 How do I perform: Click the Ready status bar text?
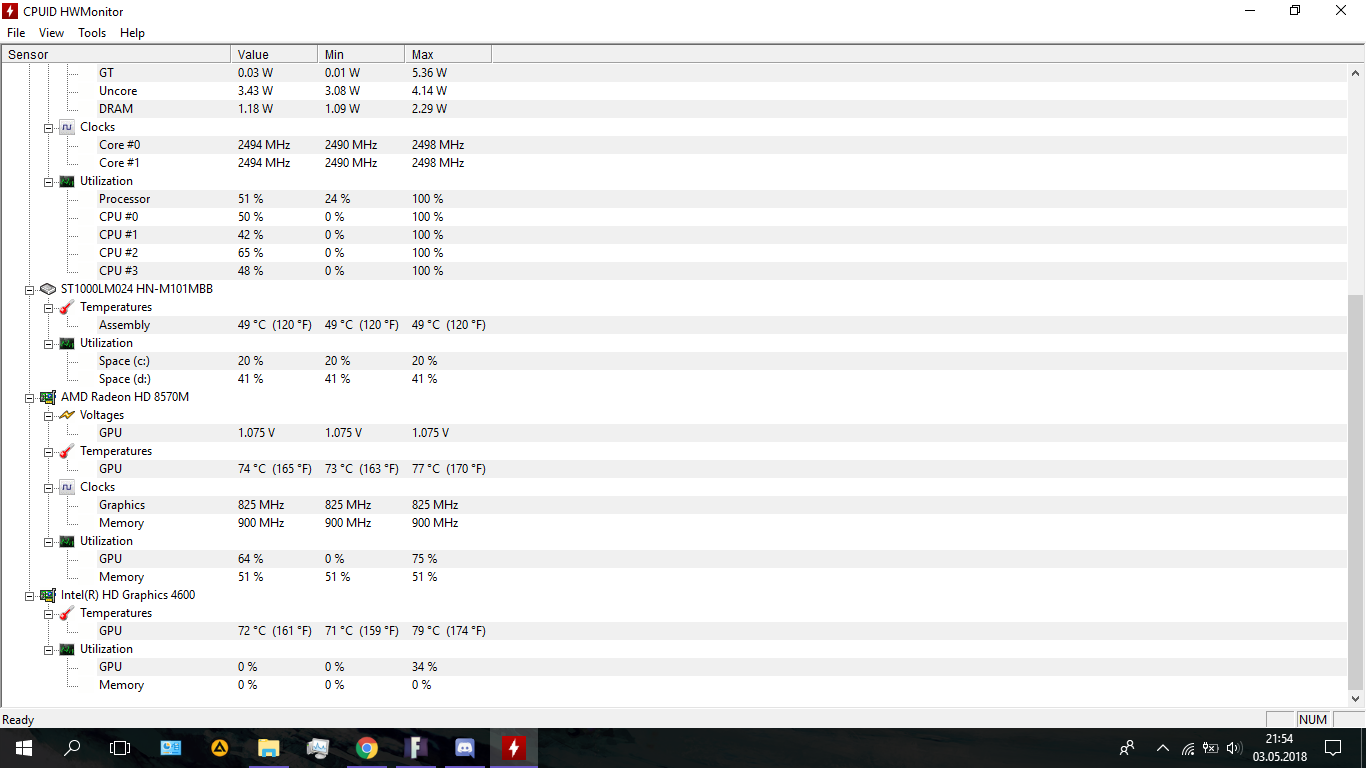(18, 720)
